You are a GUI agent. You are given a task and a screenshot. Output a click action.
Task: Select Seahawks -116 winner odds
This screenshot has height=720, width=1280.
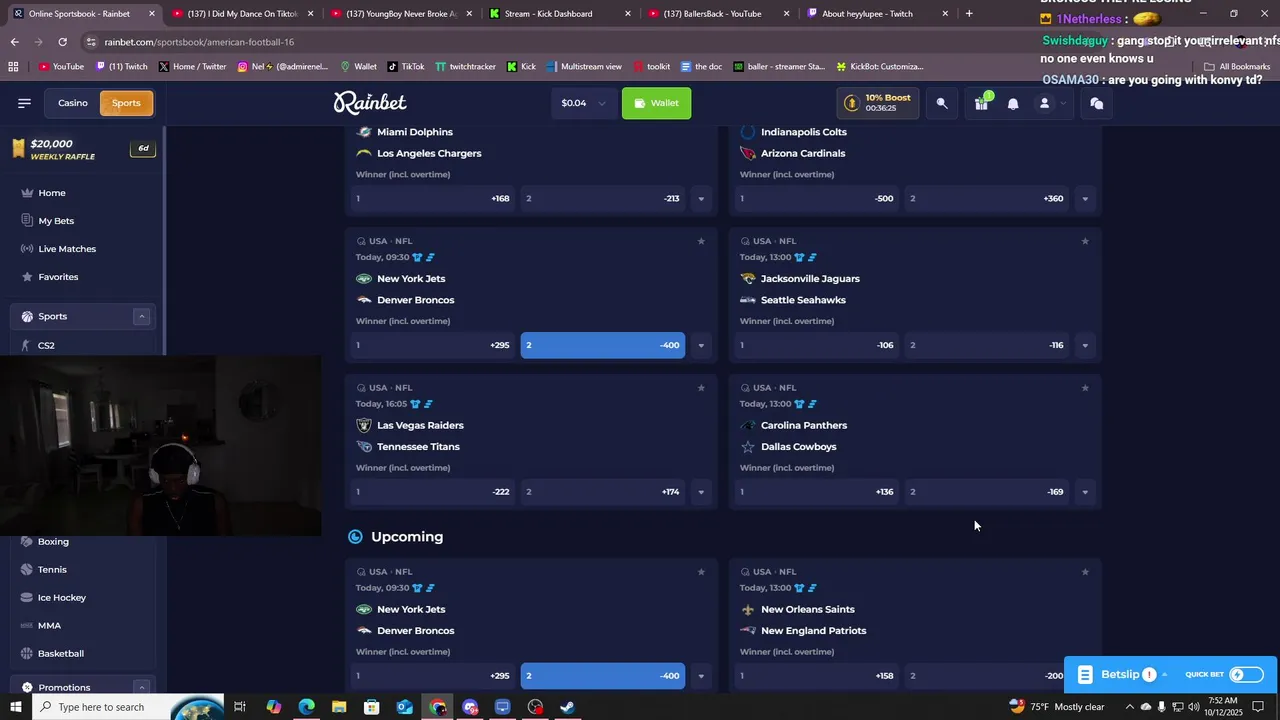tap(987, 345)
